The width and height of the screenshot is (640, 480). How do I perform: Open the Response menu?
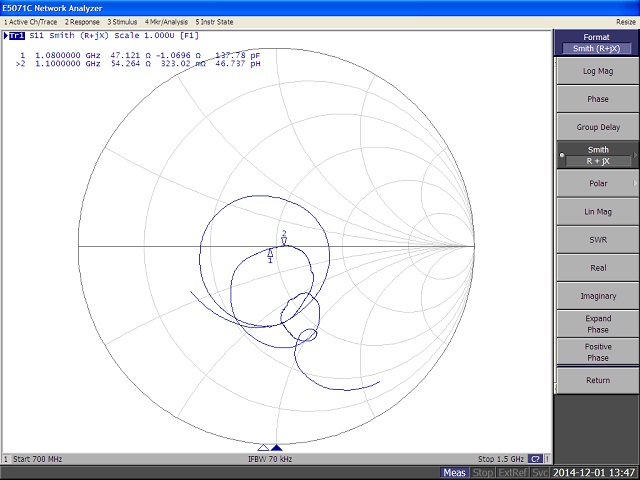coord(82,22)
